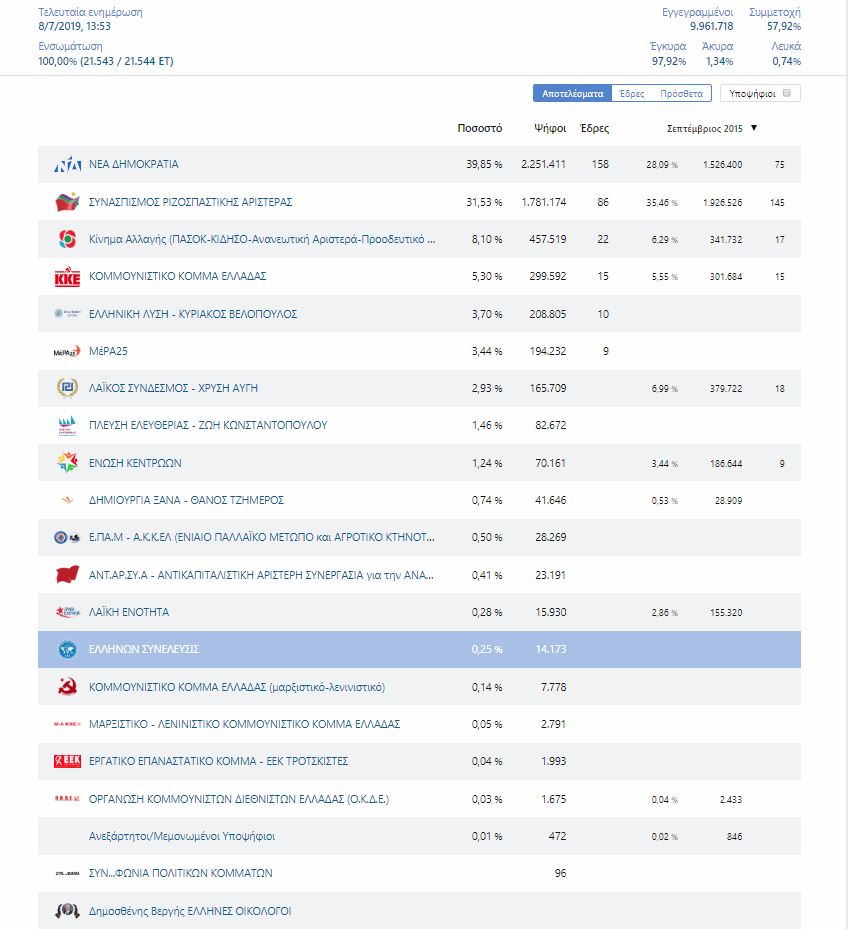848x929 pixels.
Task: Open the ΜέΡΑ25 party name link
Action: 108,351
